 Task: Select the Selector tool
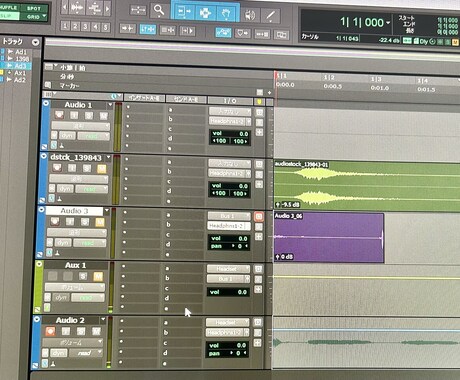coord(205,13)
